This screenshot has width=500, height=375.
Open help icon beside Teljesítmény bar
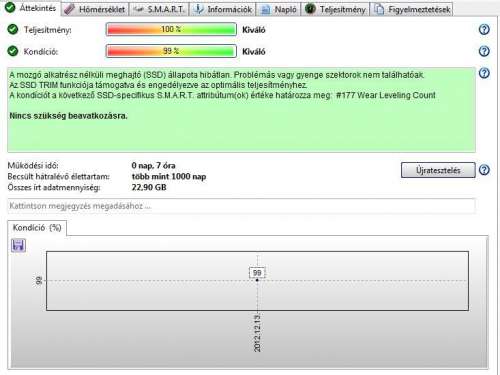(x=484, y=30)
